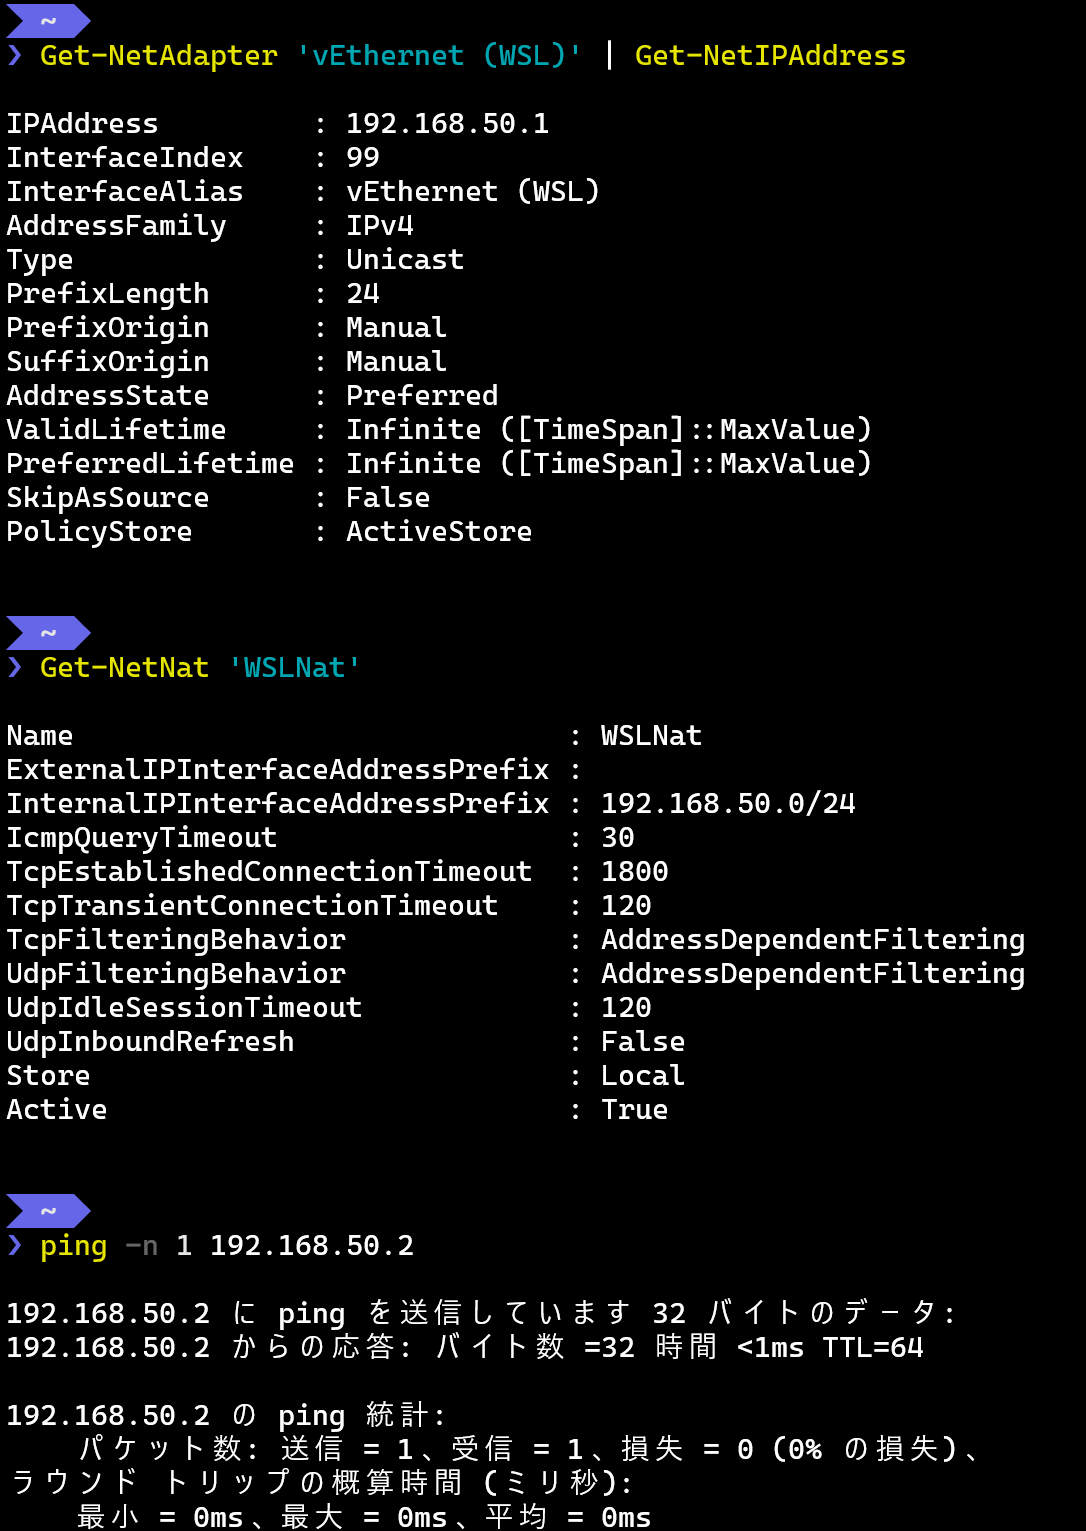Click the 'vEthernet (WSL)' string argument
1086x1531 pixels.
click(x=439, y=55)
